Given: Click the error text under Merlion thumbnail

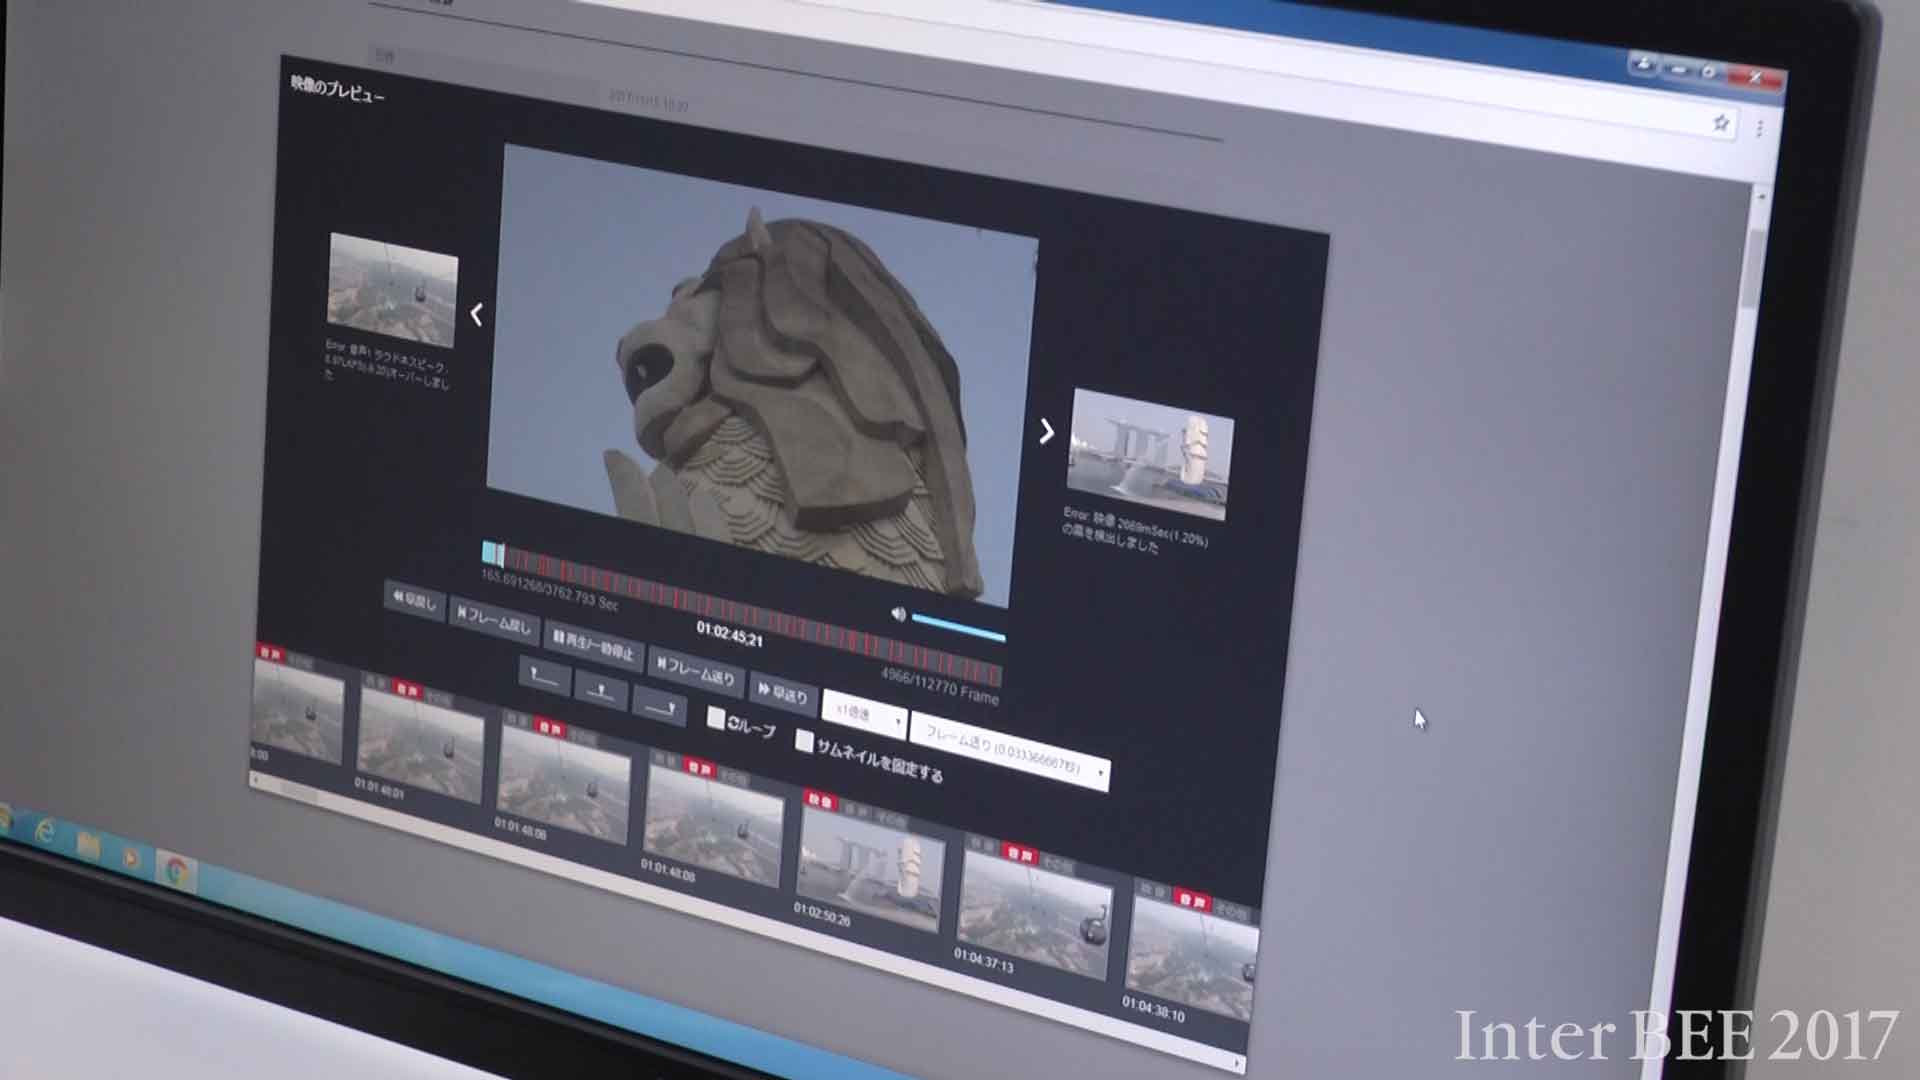Looking at the screenshot, I should (1135, 530).
